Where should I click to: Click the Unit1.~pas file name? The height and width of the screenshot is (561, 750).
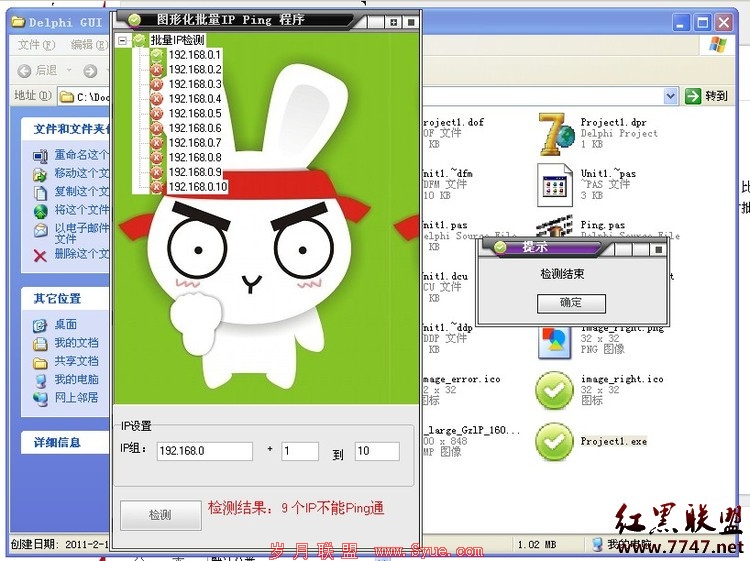point(608,174)
